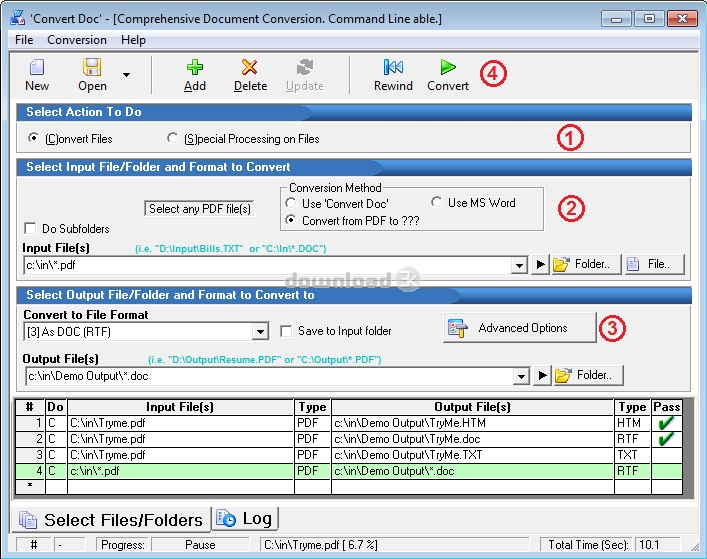Click the # field in the status bar
The width and height of the screenshot is (707, 559).
pyautogui.click(x=33, y=545)
